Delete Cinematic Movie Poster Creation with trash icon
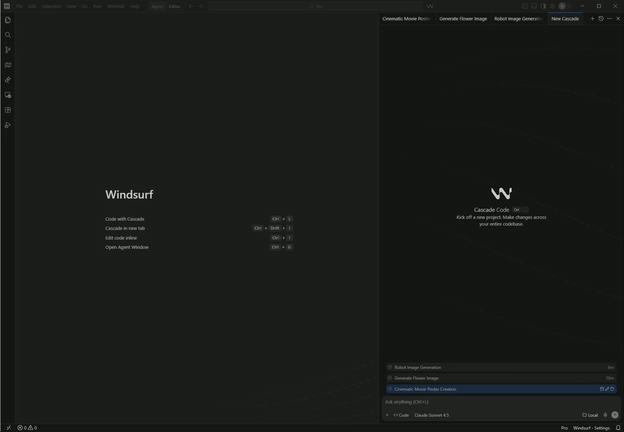624x432 pixels. 612,389
